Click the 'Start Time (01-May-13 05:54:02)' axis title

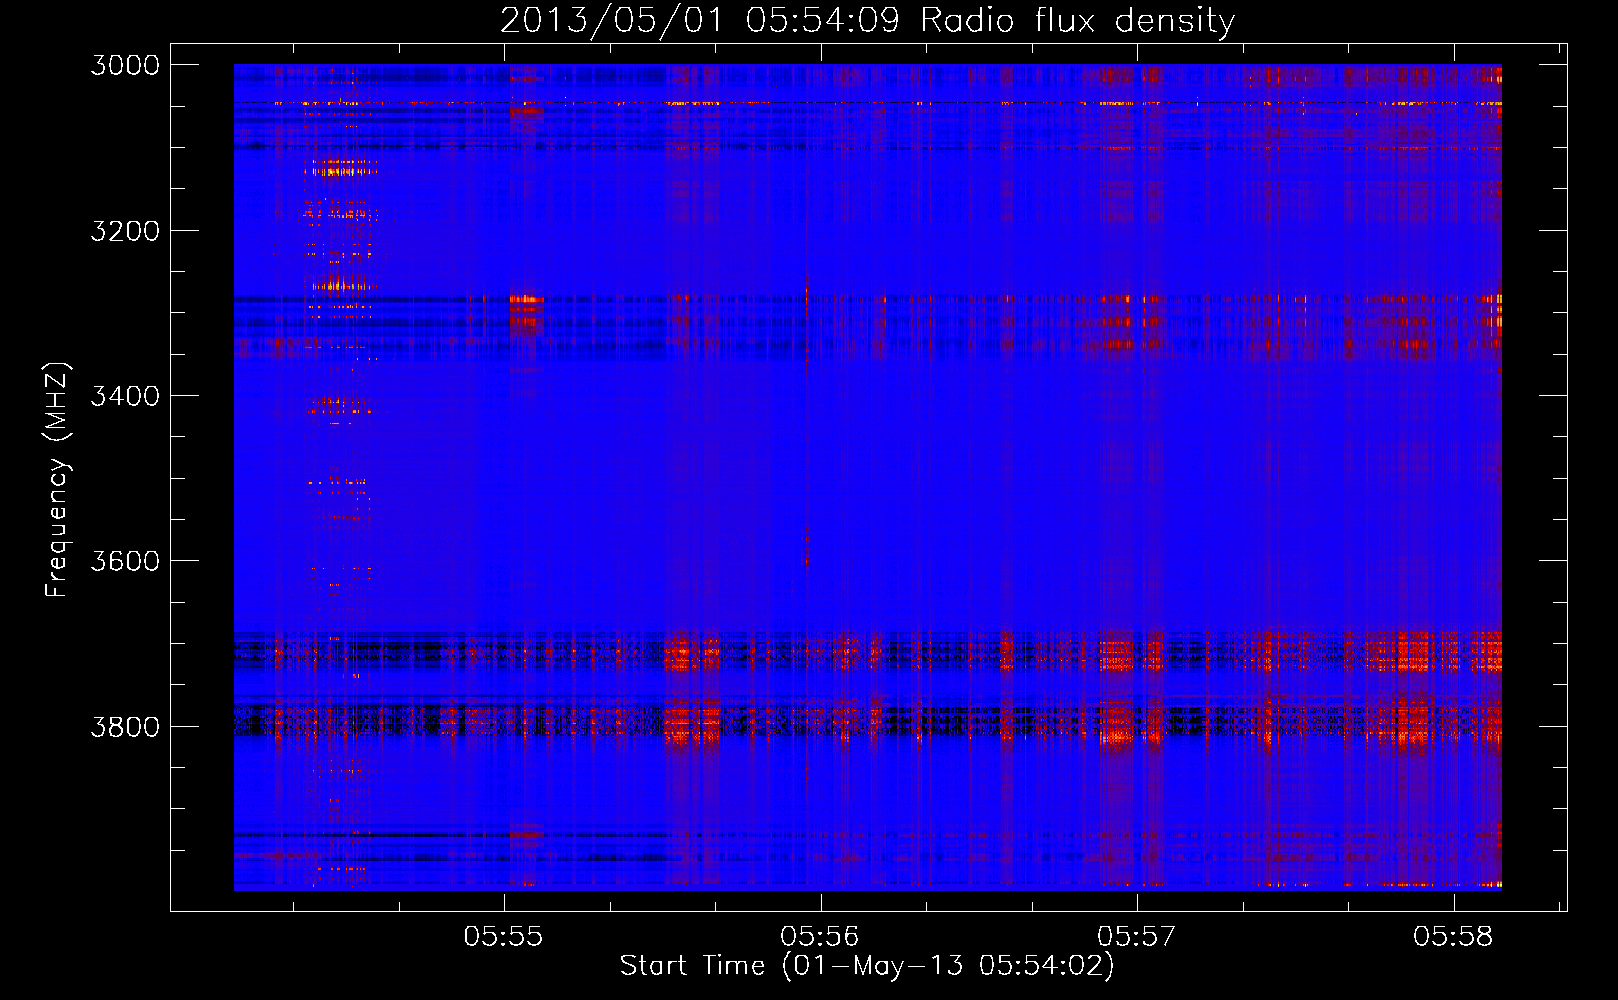tap(867, 966)
